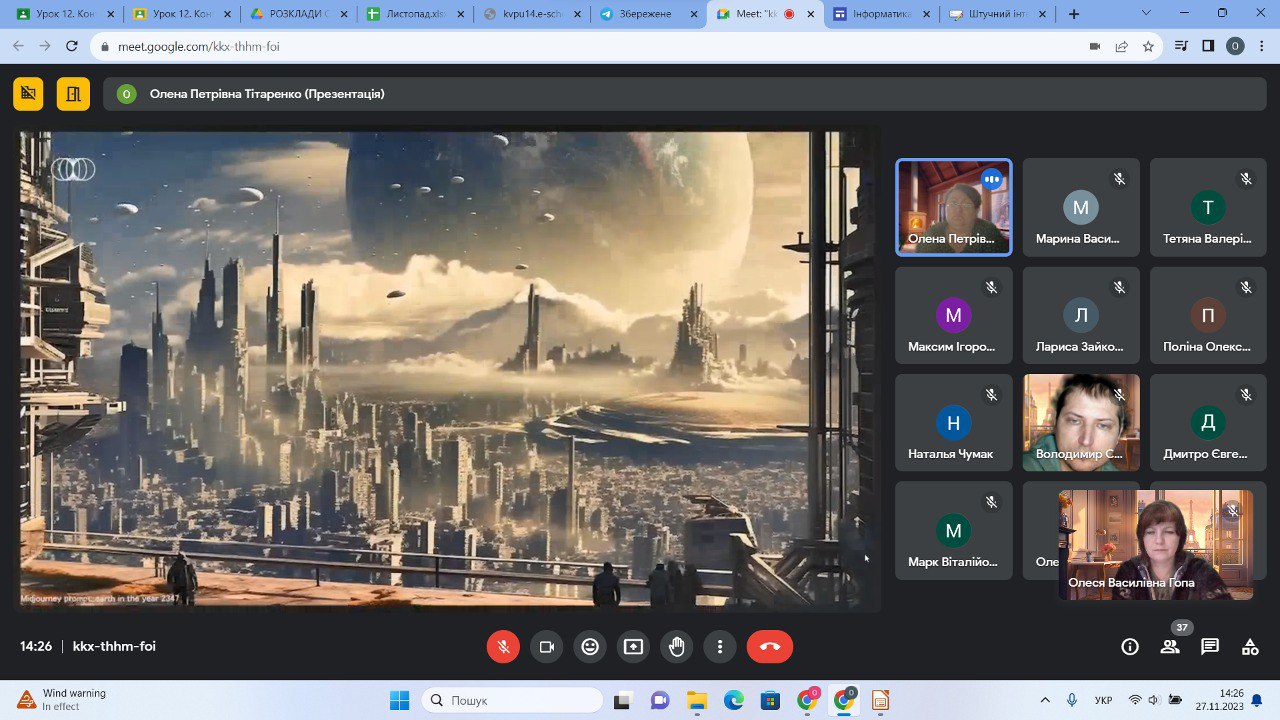Share this page icon in address bar
1280x720 pixels.
pyautogui.click(x=1122, y=46)
